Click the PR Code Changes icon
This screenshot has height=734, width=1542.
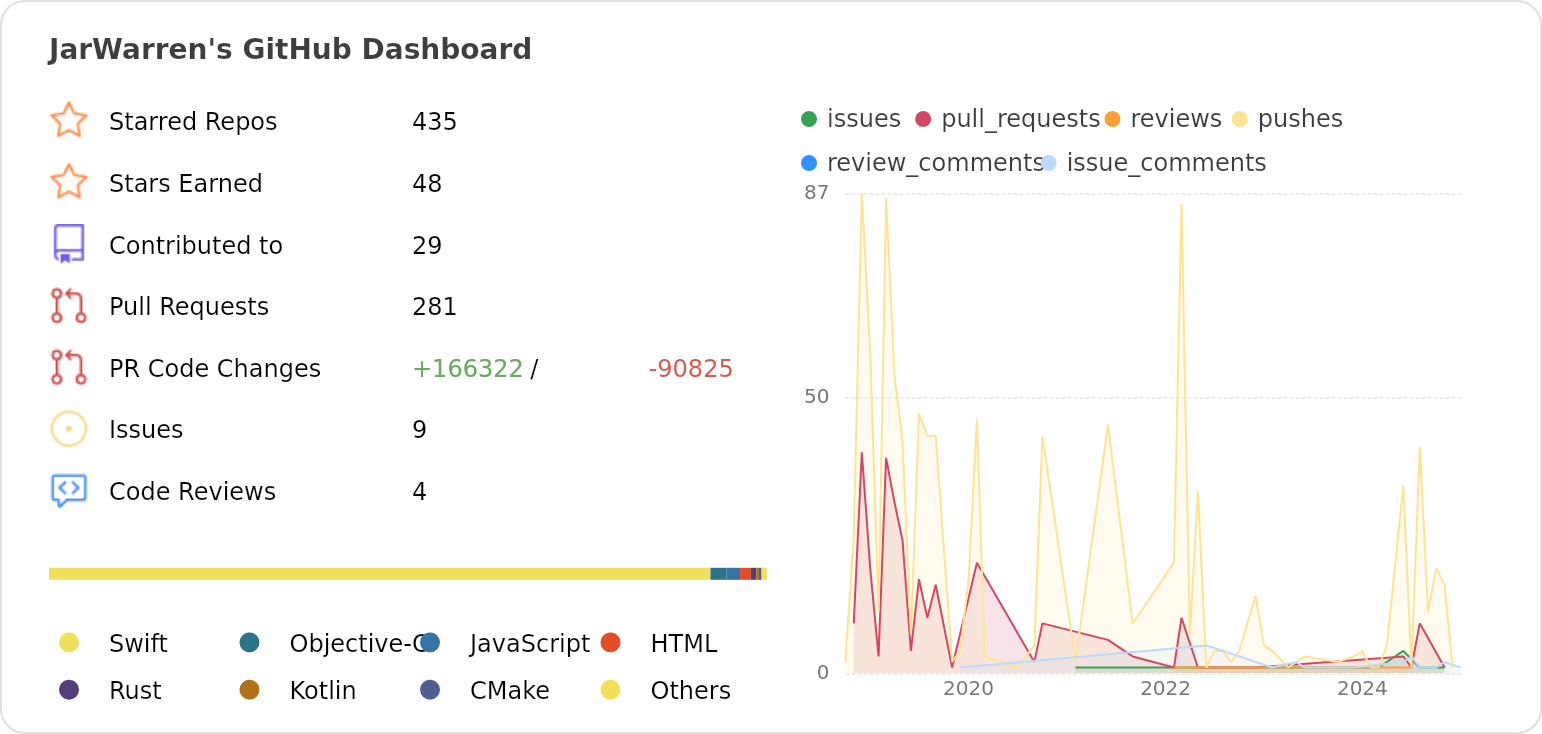click(x=69, y=368)
